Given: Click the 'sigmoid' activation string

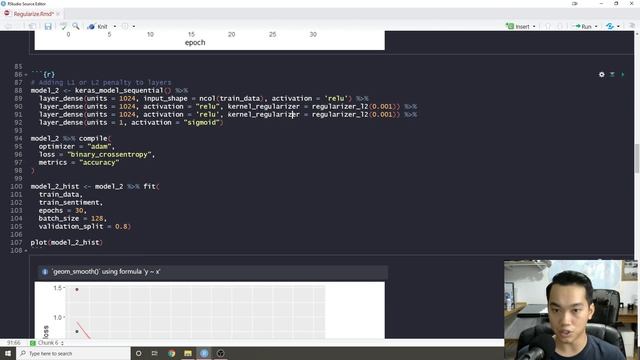Looking at the screenshot, I should [202, 122].
